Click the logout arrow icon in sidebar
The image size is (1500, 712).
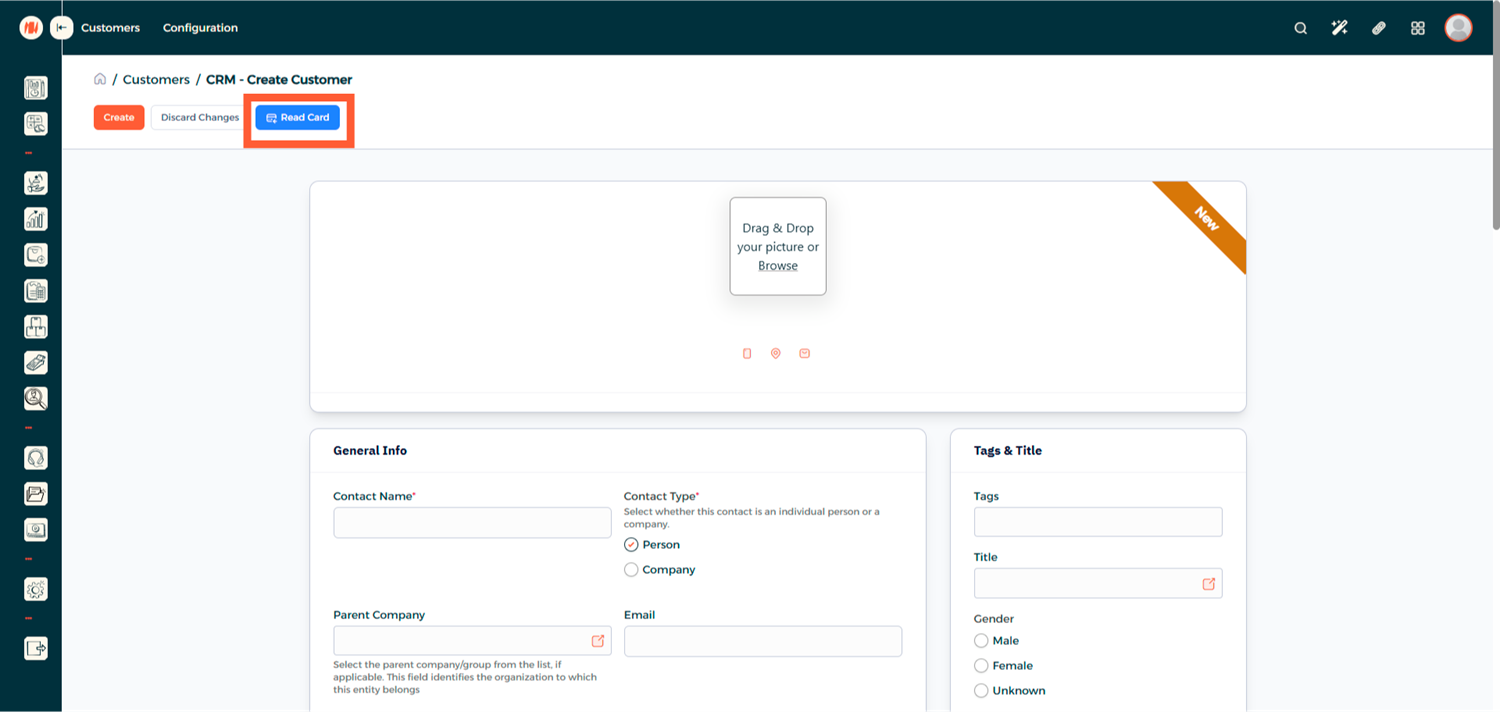click(35, 648)
